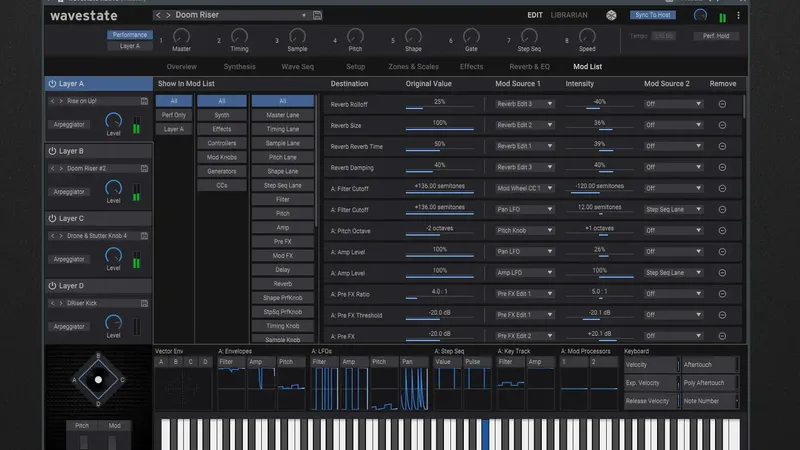This screenshot has width=800, height=450.
Task: Go to previous performance preset arrow
Action: click(158, 15)
